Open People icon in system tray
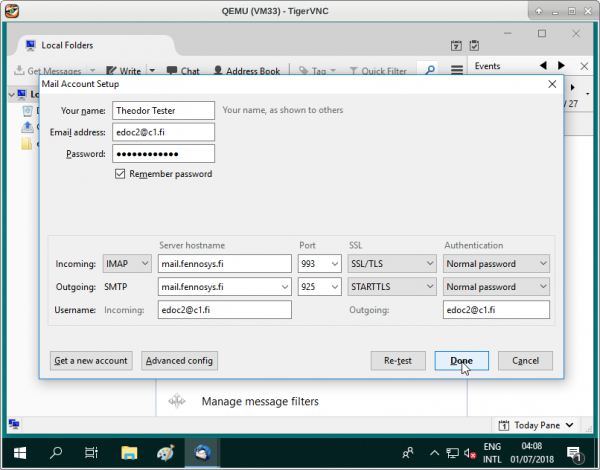 pos(408,453)
